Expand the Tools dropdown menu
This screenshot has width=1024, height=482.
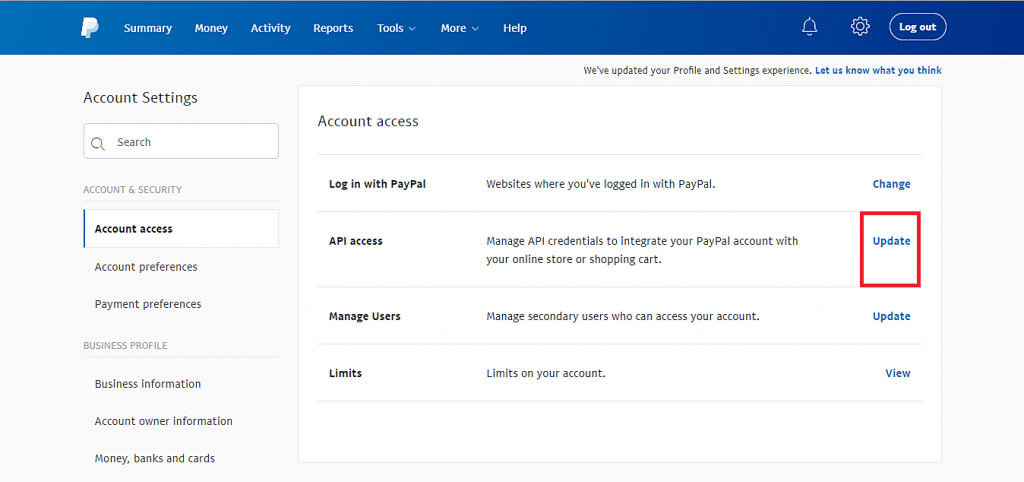396,28
